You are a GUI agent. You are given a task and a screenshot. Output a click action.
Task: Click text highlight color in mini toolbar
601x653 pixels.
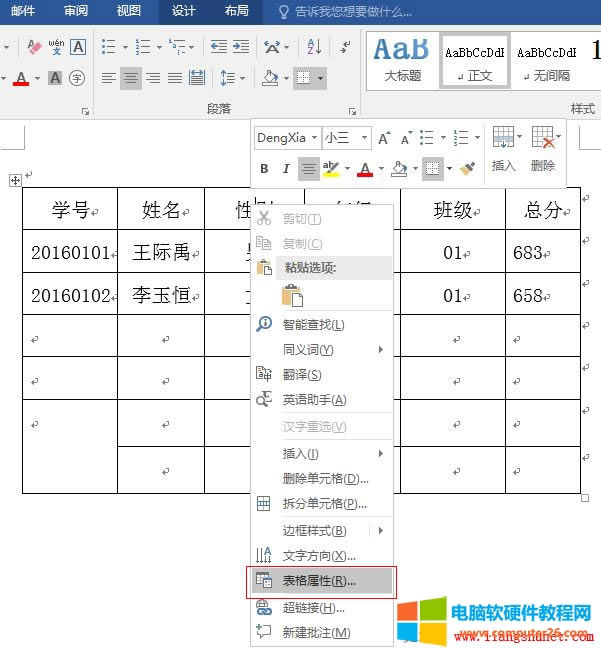pyautogui.click(x=331, y=169)
